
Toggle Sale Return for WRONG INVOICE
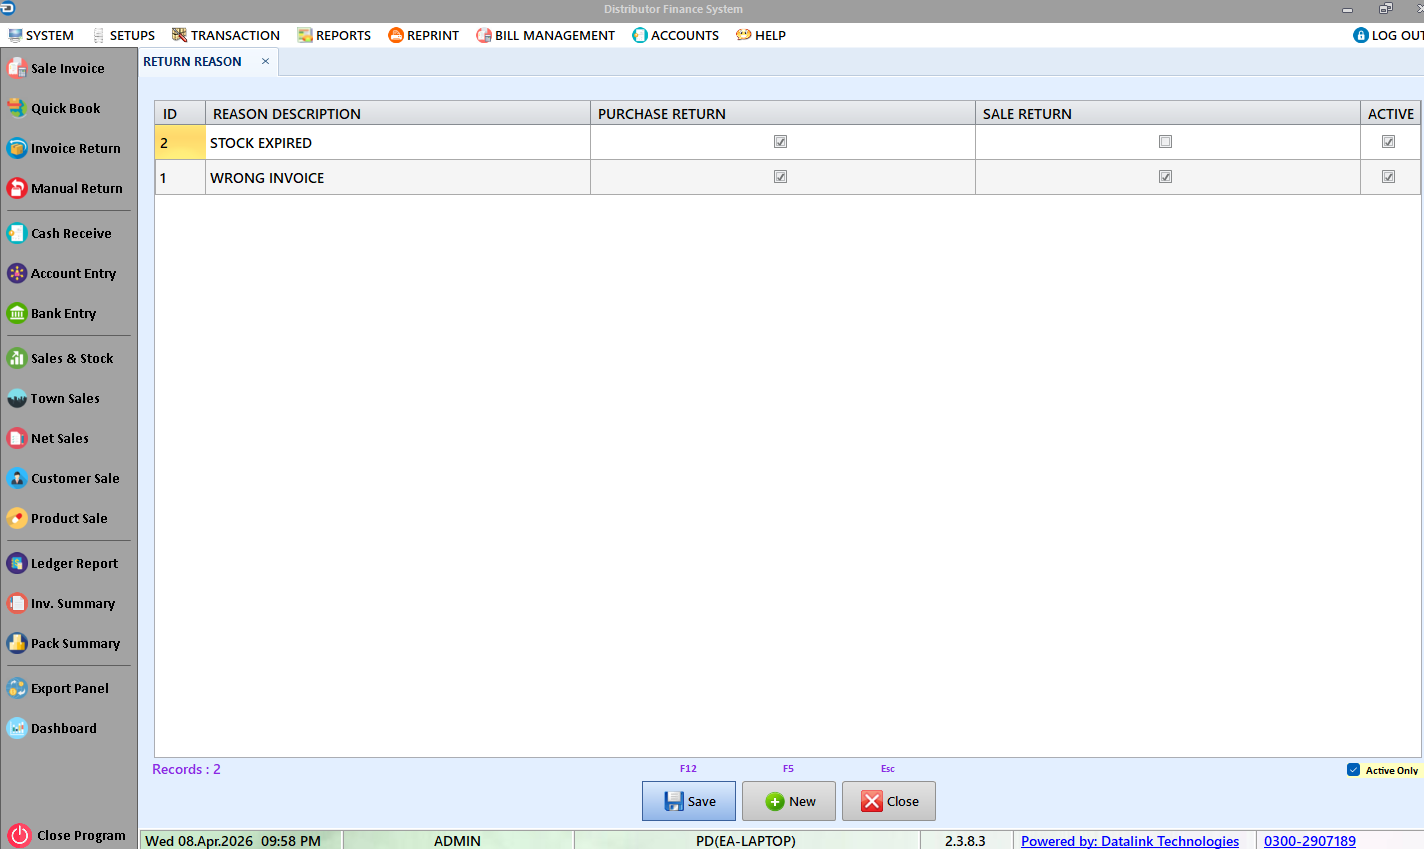(x=1166, y=177)
